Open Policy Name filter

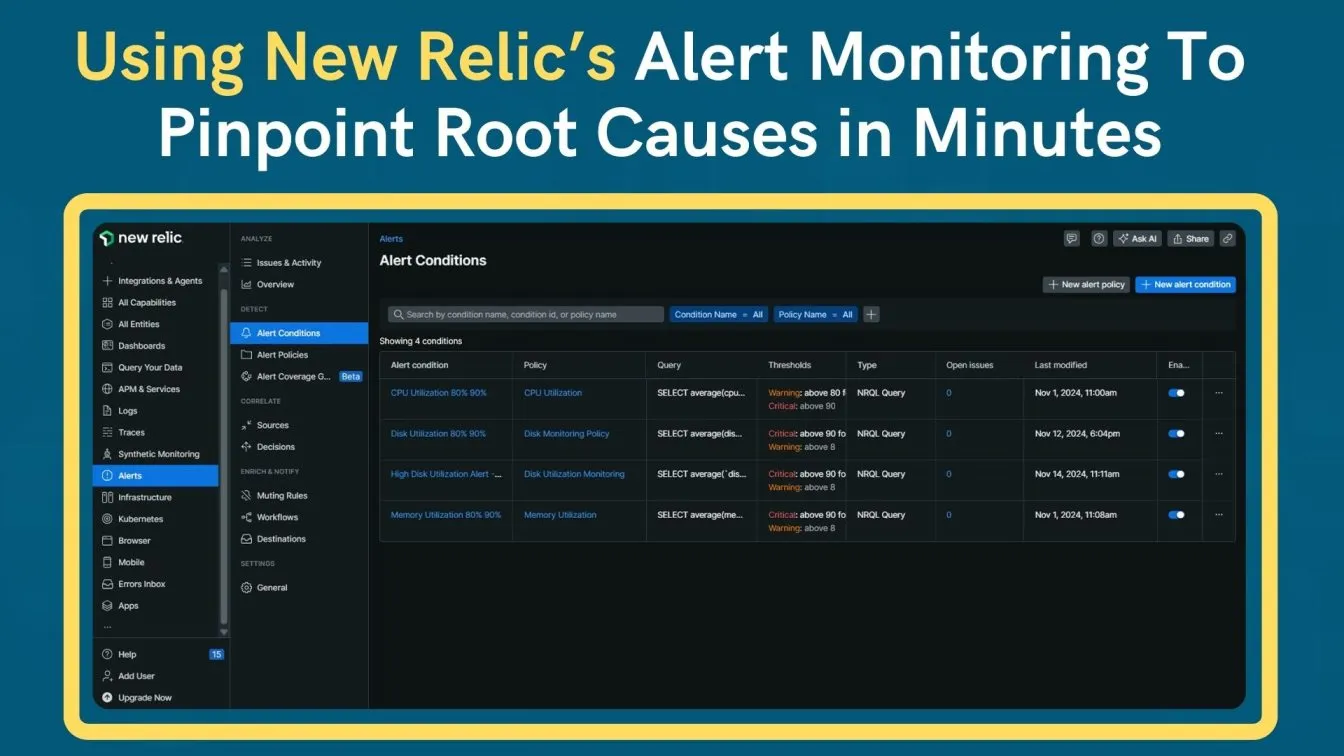pyautogui.click(x=815, y=314)
